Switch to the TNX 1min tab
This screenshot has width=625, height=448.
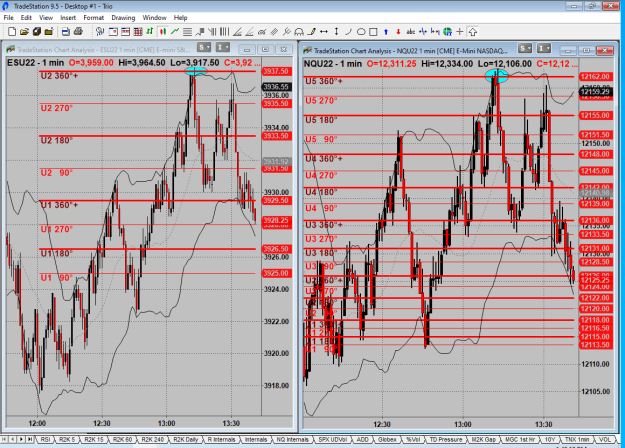click(576, 439)
